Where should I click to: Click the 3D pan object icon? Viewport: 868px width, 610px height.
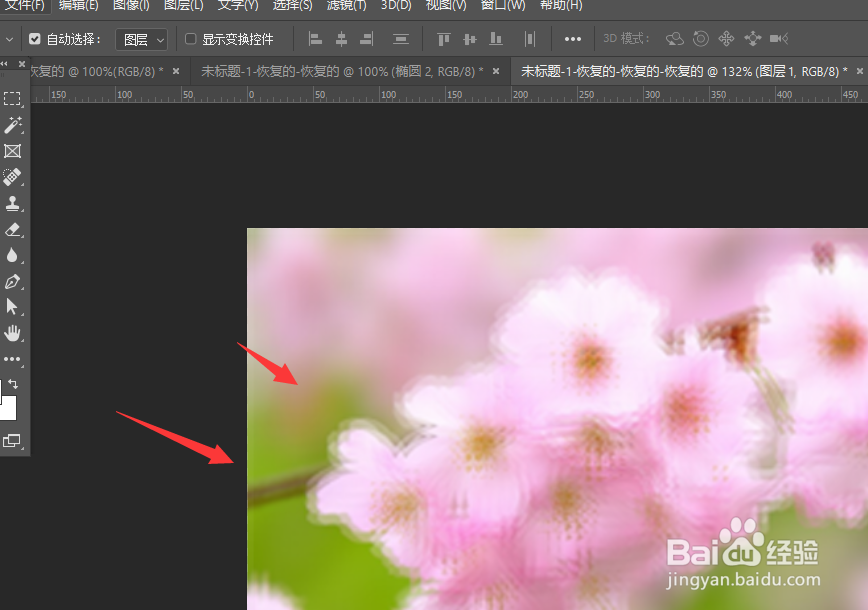pos(726,39)
